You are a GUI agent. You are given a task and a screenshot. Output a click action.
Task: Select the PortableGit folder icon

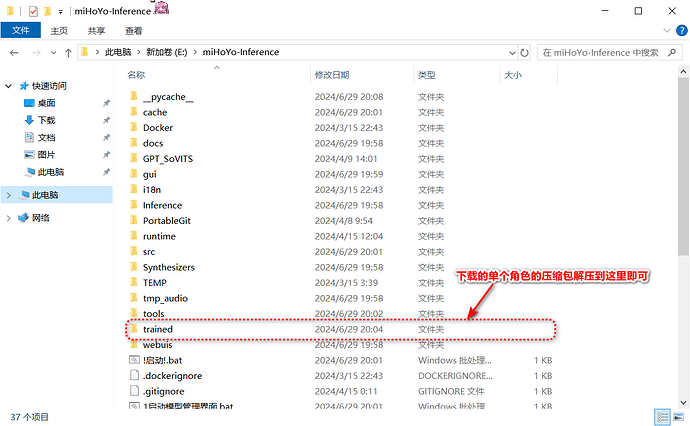(x=134, y=220)
